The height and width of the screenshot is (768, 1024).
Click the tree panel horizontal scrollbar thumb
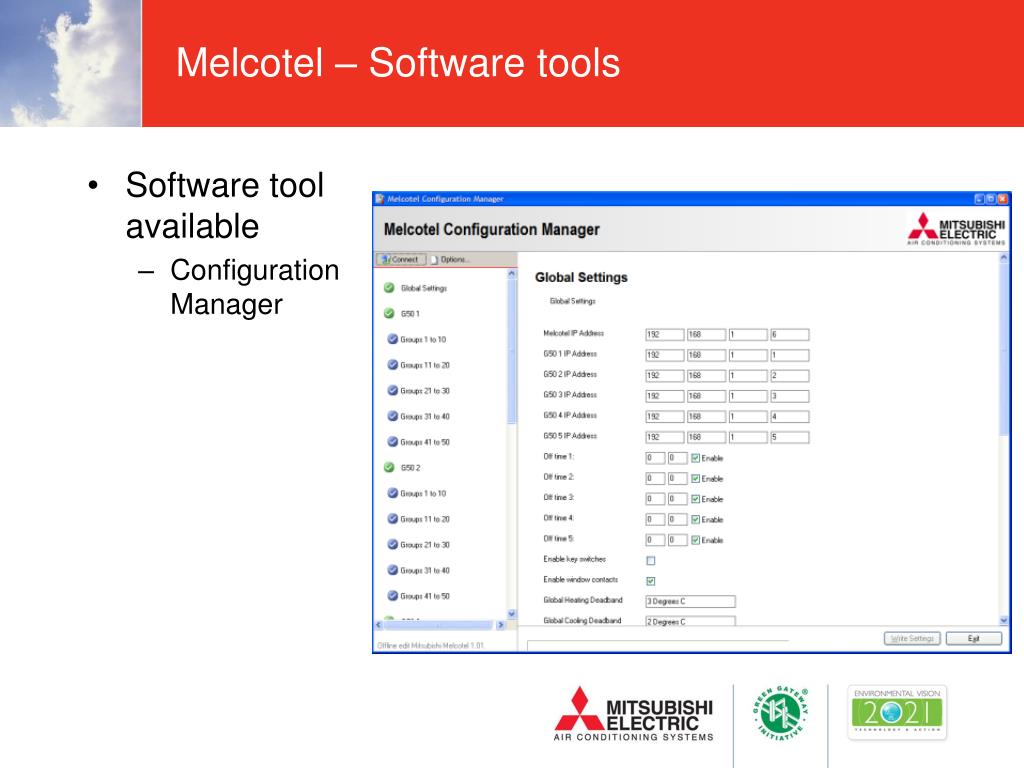coord(438,625)
